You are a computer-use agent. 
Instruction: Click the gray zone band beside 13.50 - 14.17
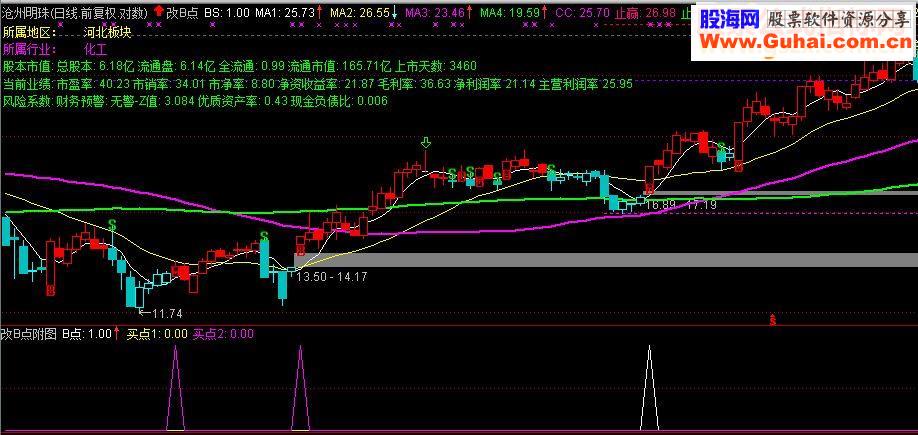605,260
